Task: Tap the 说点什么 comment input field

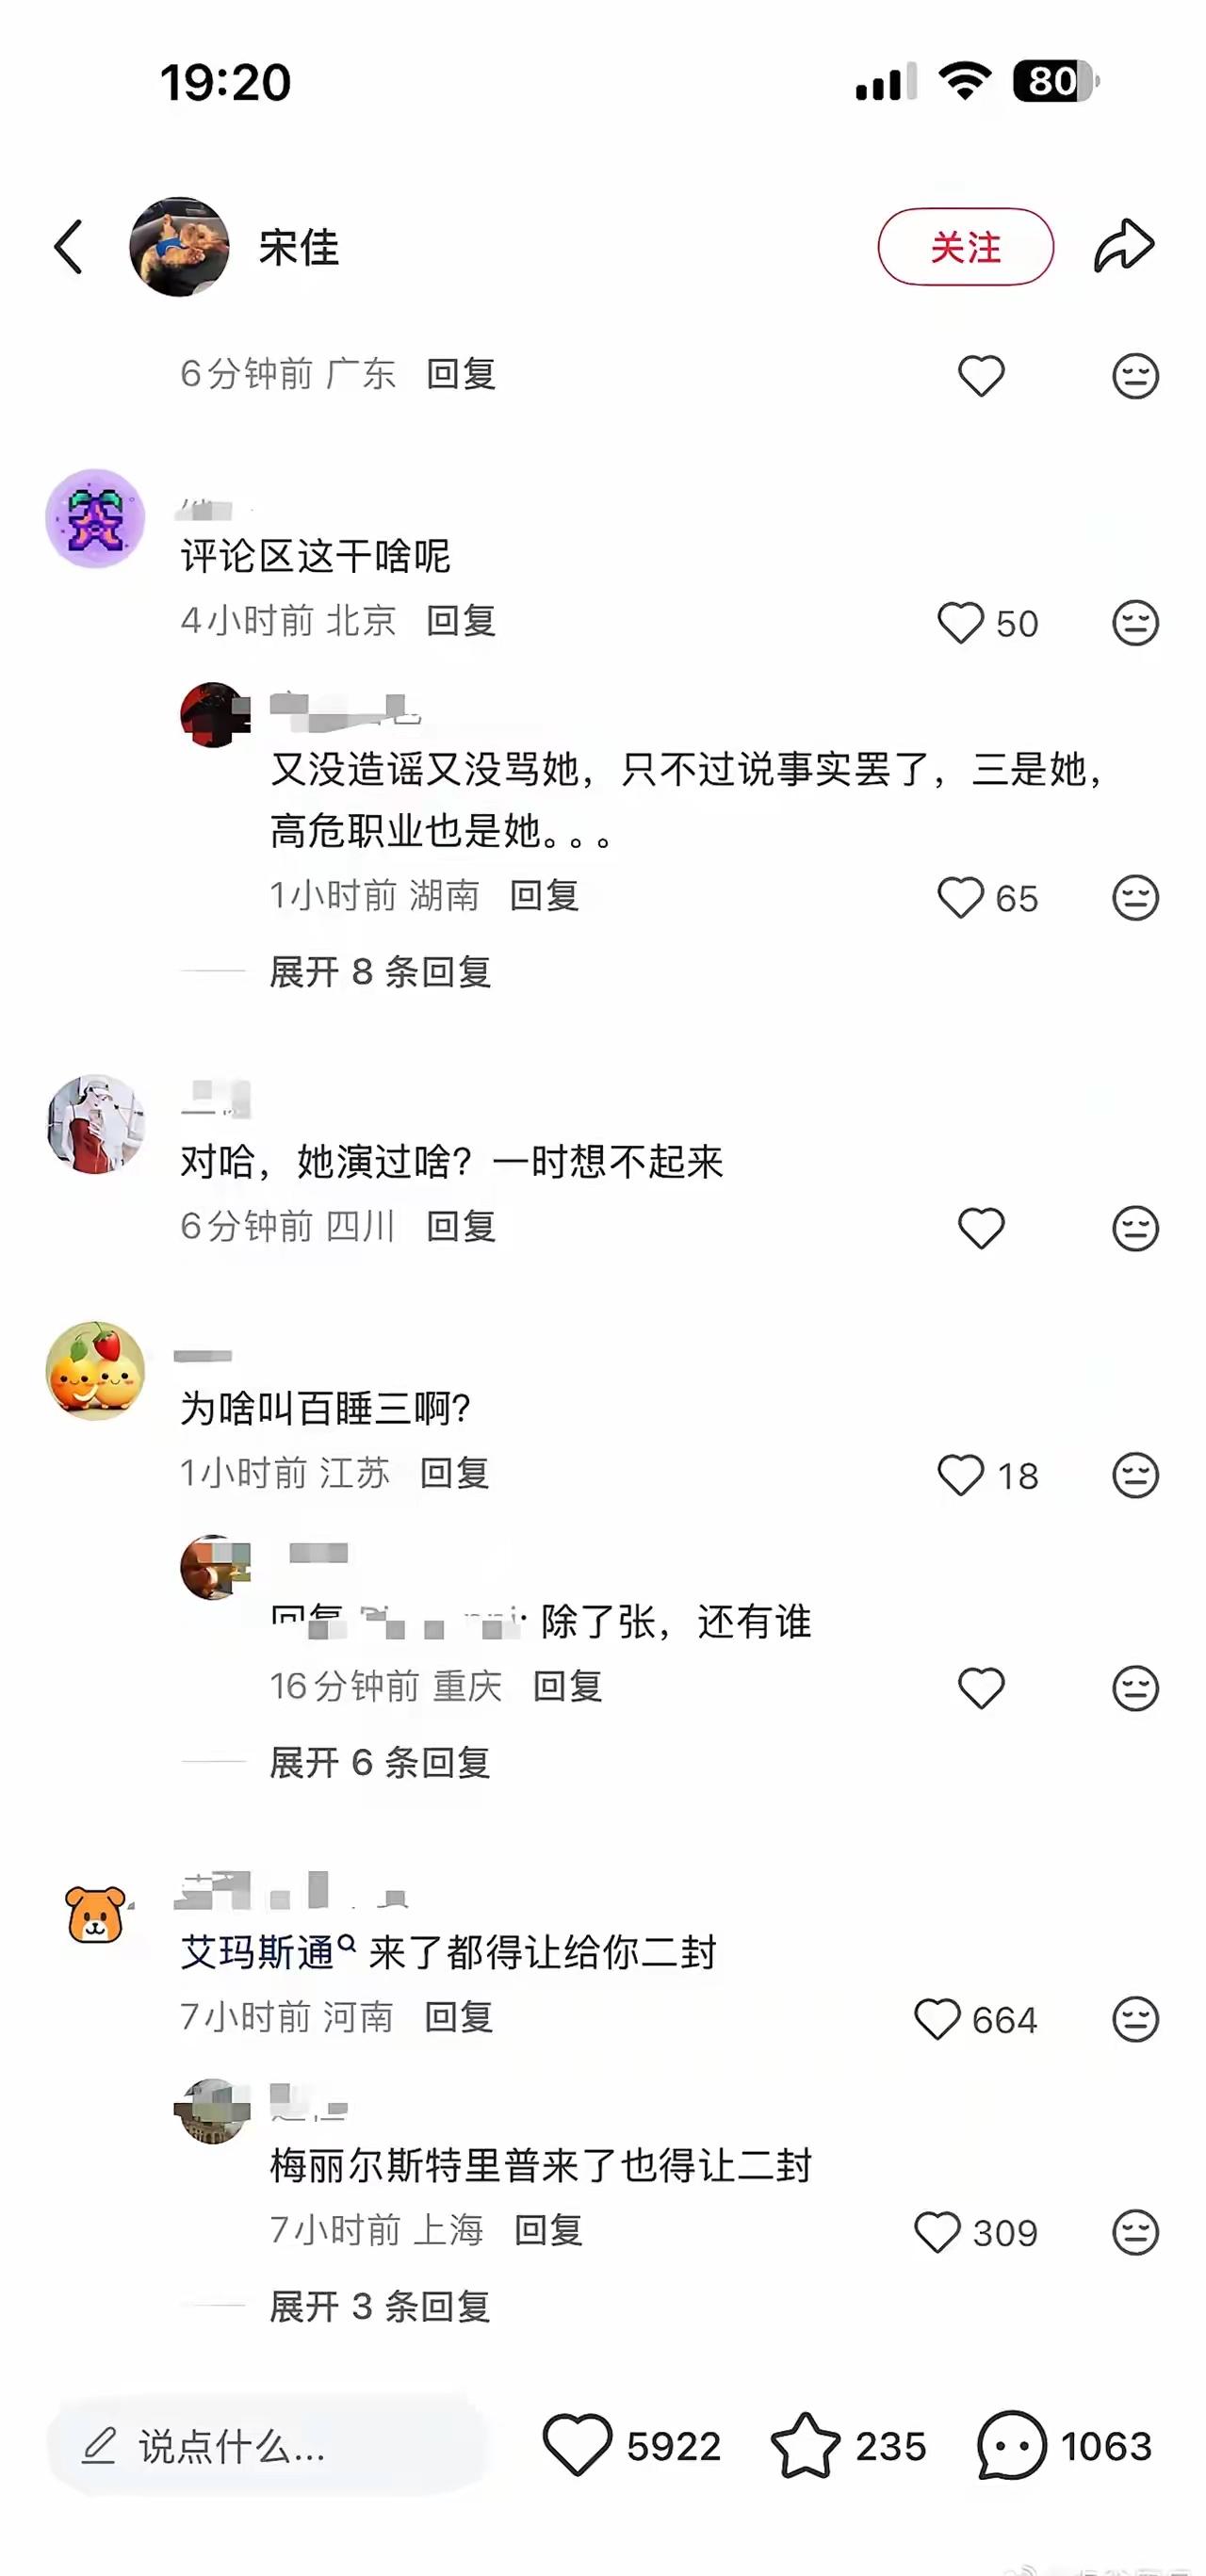Action: point(267,2446)
